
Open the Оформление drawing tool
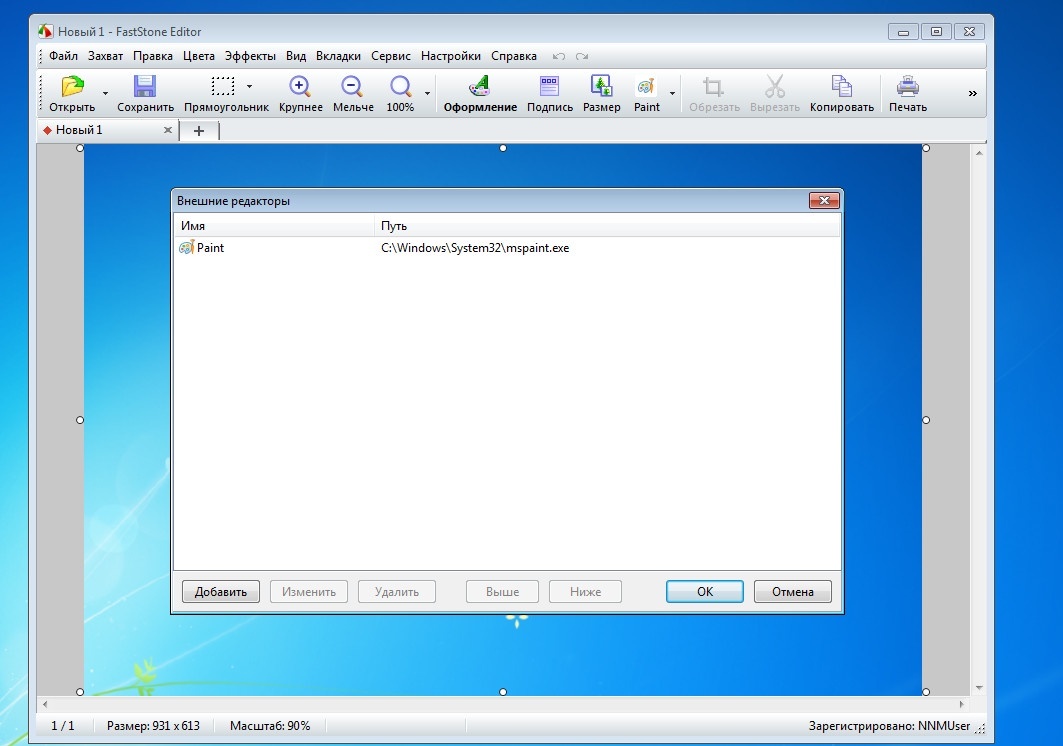click(x=480, y=94)
